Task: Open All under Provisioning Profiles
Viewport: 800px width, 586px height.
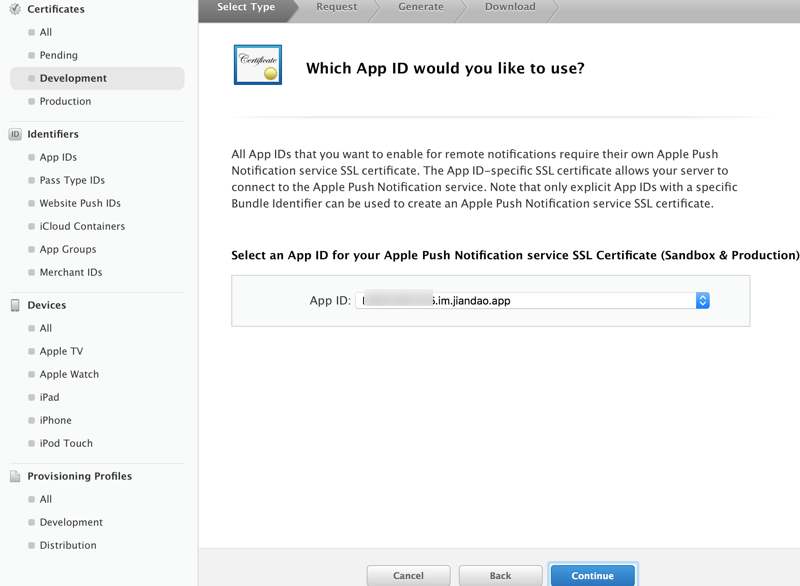Action: pyautogui.click(x=46, y=499)
